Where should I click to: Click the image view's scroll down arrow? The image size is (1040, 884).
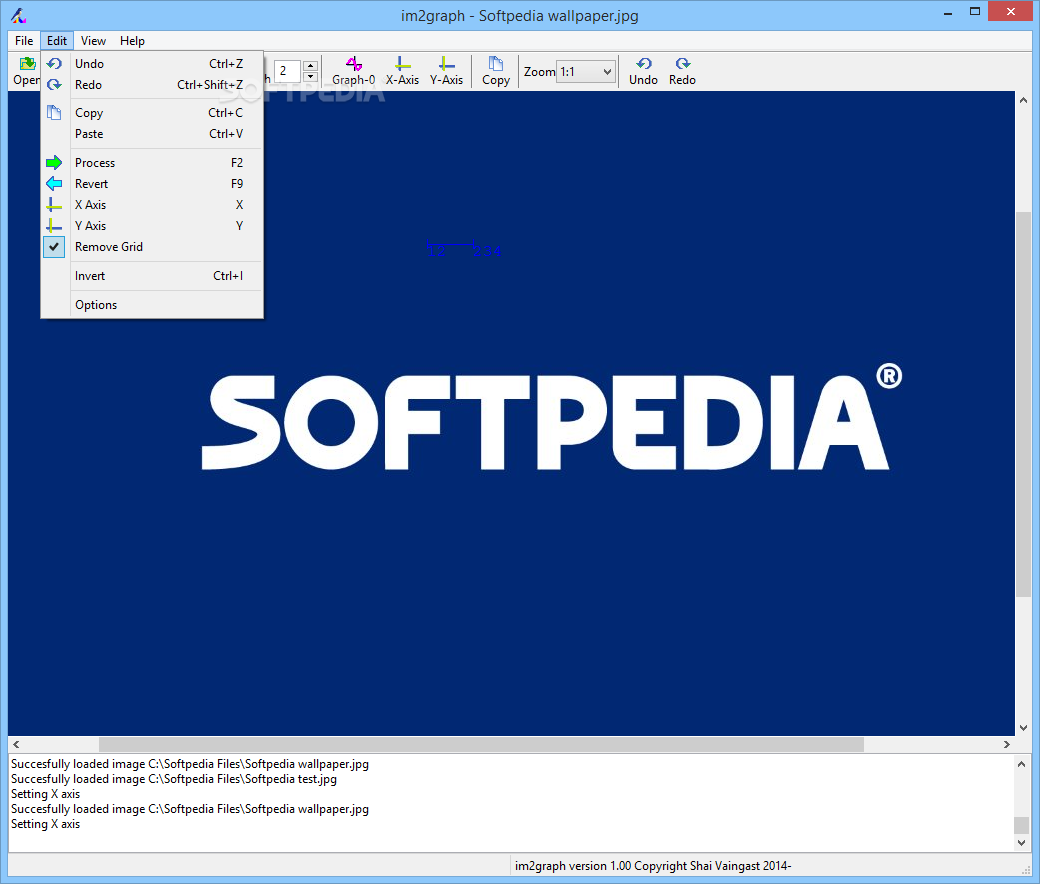(x=1023, y=727)
